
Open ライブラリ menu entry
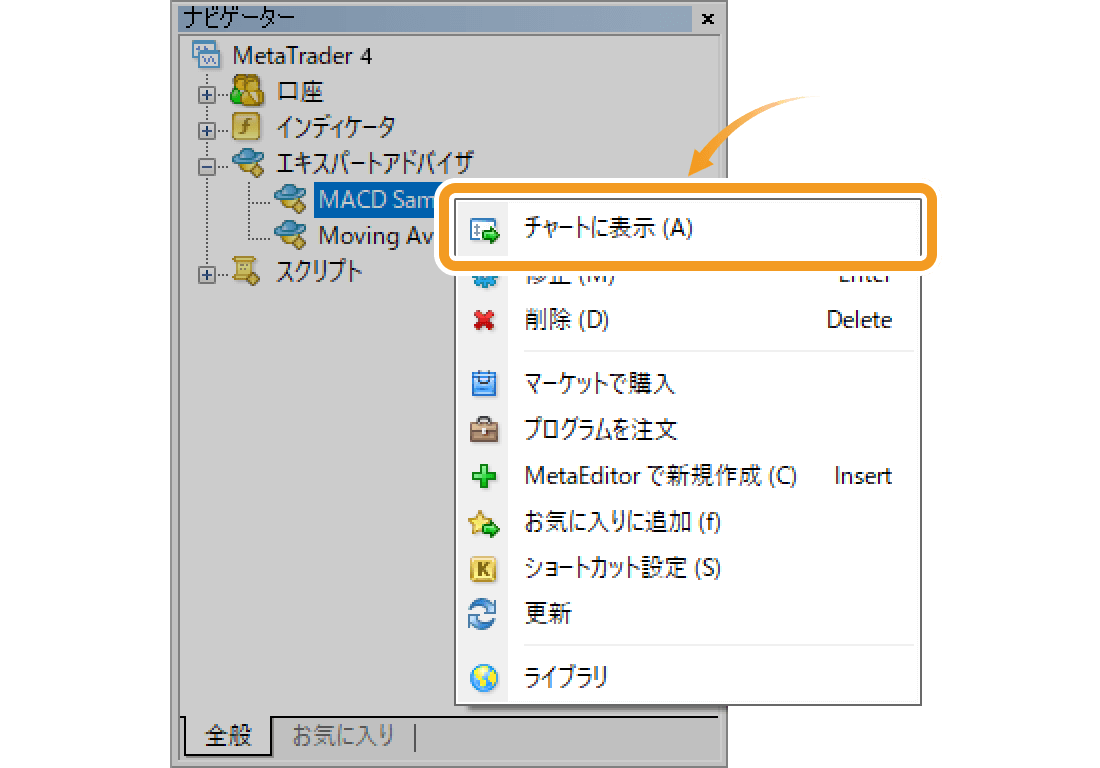[688, 678]
